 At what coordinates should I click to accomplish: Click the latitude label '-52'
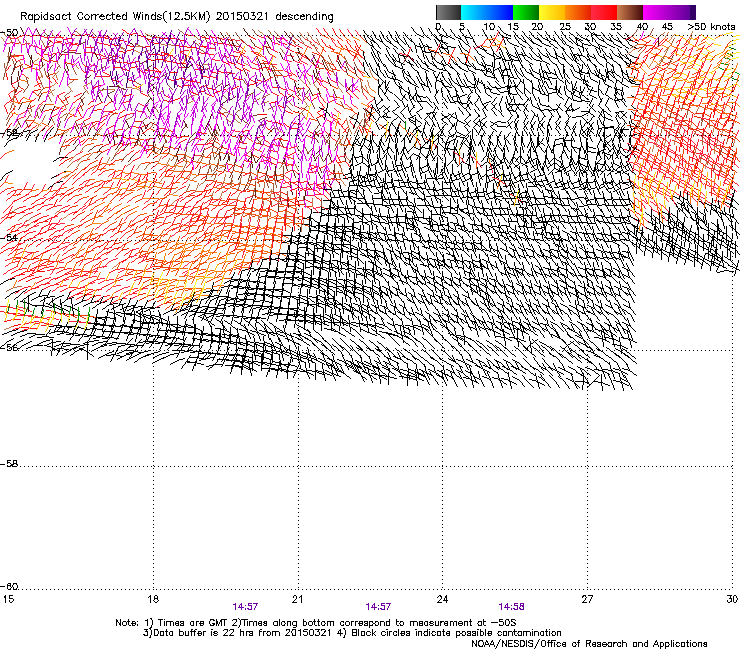point(9,134)
